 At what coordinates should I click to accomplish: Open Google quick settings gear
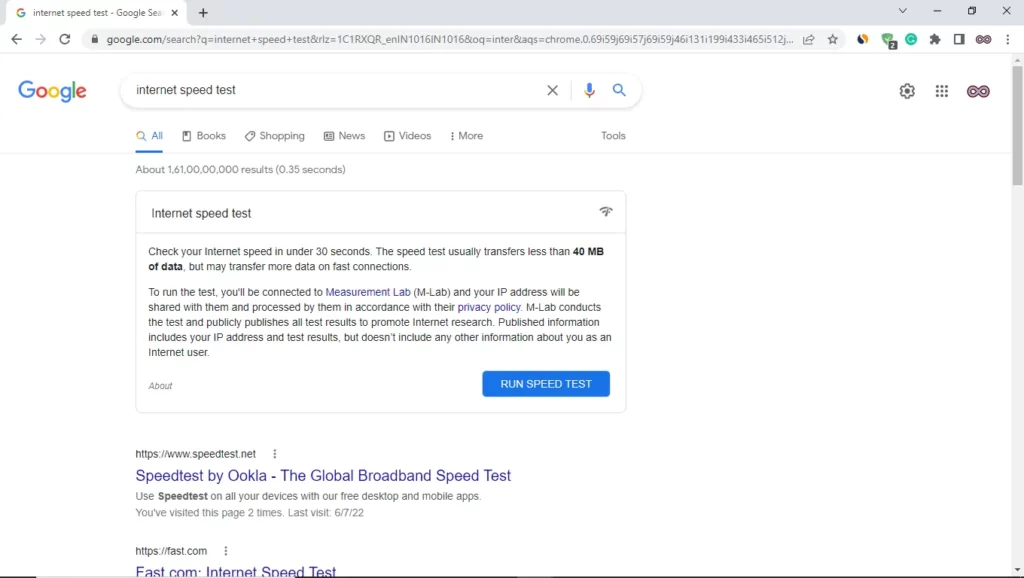click(907, 91)
